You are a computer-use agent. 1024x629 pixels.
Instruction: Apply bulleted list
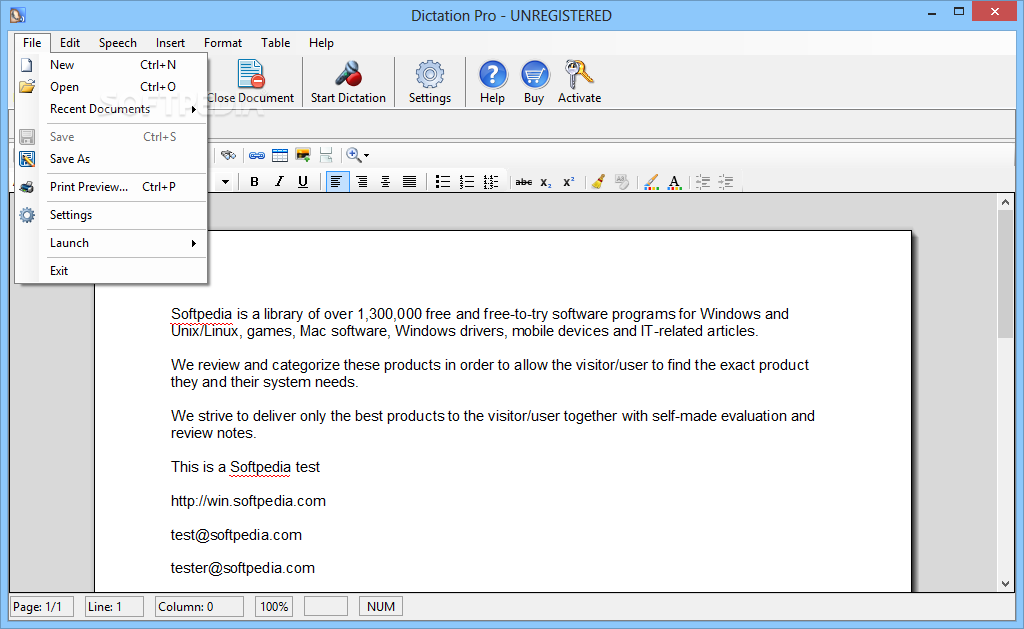tap(443, 182)
